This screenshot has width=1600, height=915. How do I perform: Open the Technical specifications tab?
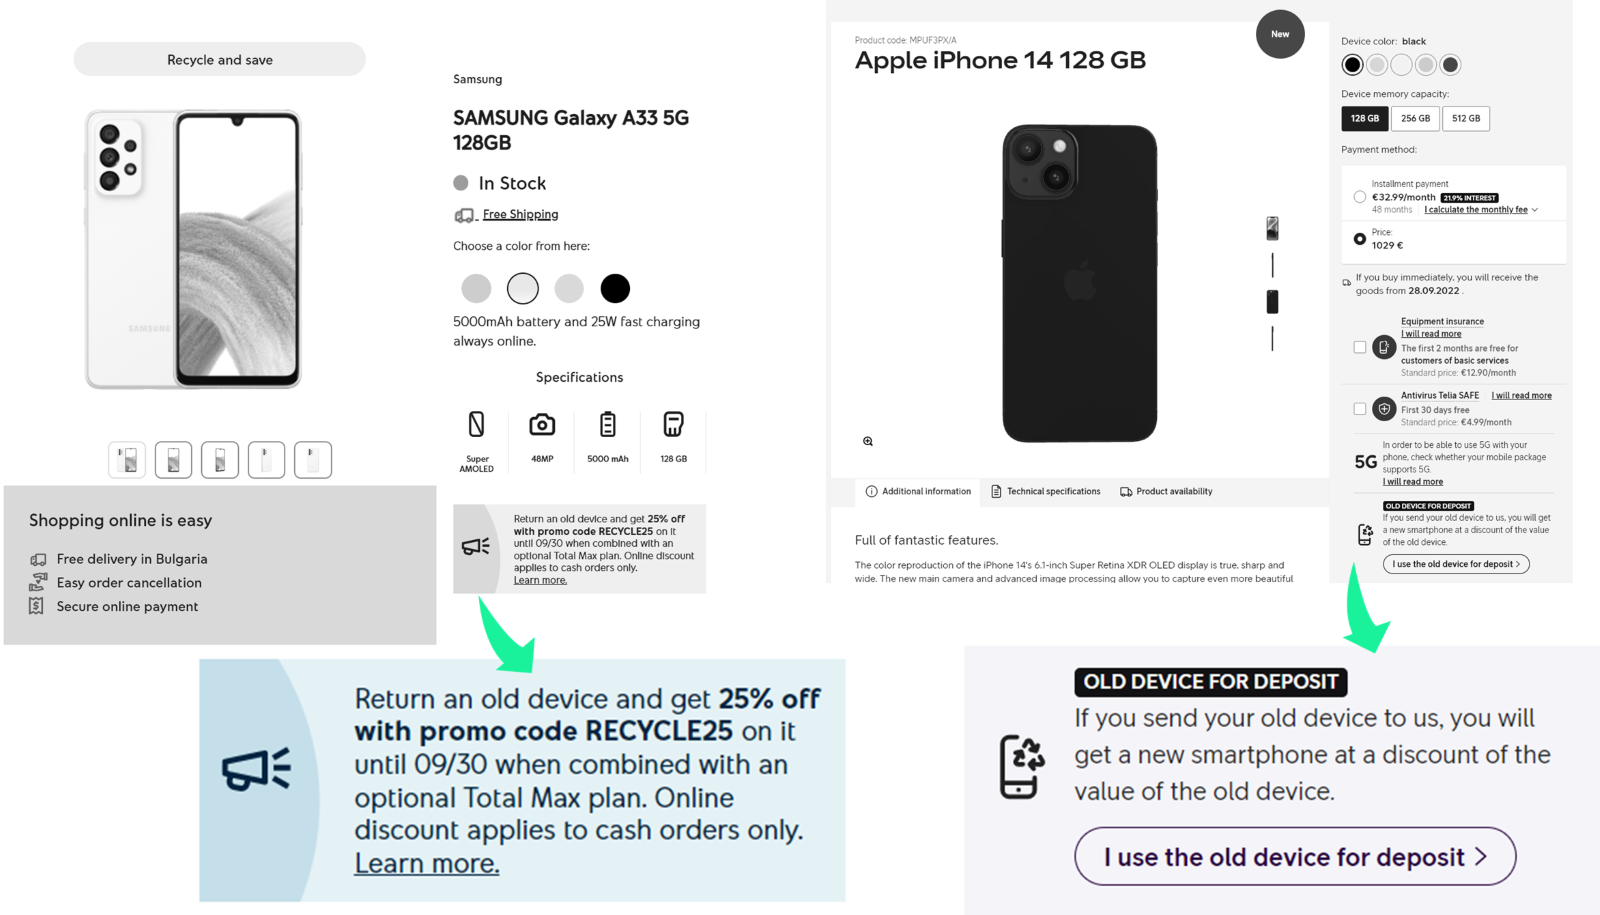click(x=1046, y=491)
